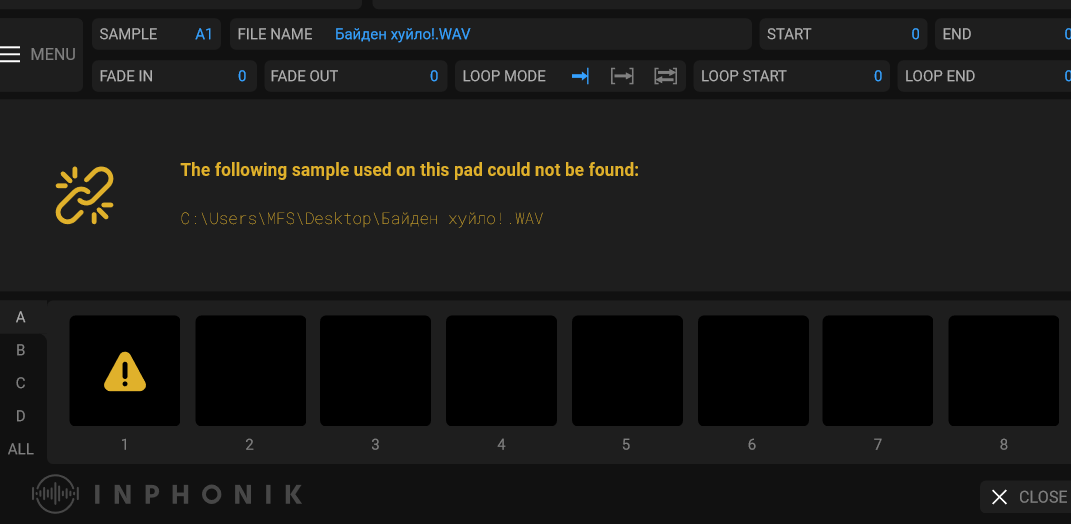Switch to pad bank B

click(21, 350)
